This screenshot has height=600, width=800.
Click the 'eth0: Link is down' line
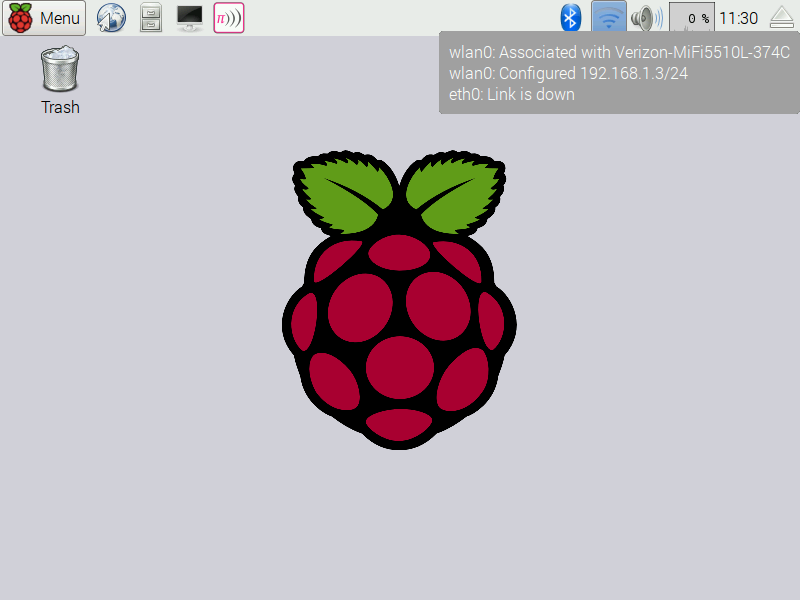(x=511, y=94)
